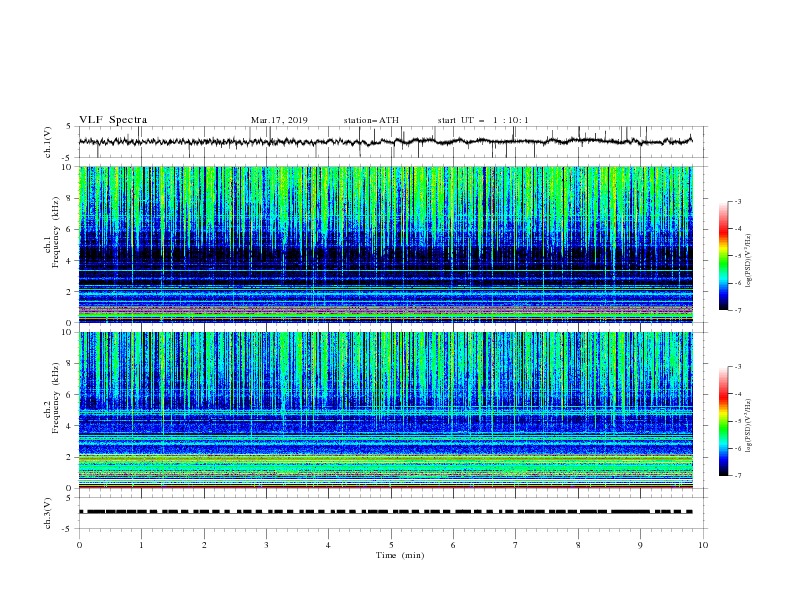Click the "10" tick on the time axis
792x612 pixels.
pos(703,545)
